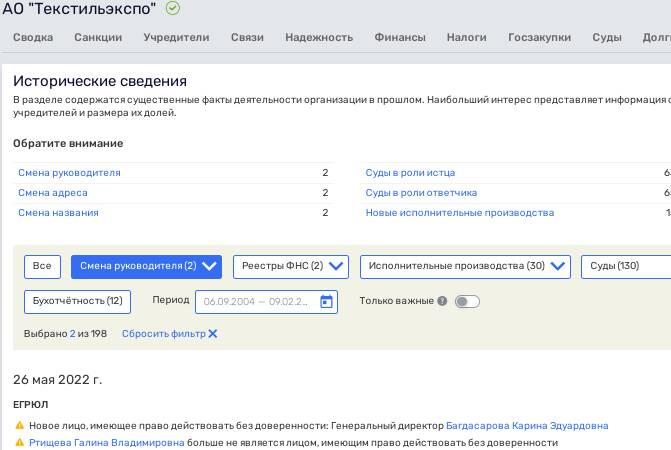Image resolution: width=671 pixels, height=450 pixels.
Task: Click the Период date range field
Action: (x=266, y=302)
